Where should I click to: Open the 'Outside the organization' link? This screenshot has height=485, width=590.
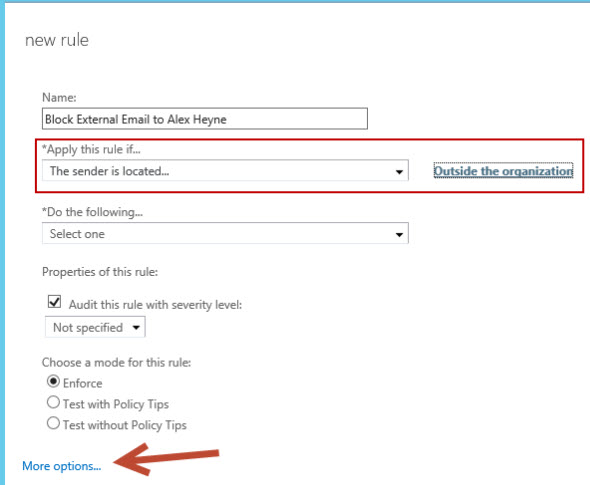tap(503, 171)
